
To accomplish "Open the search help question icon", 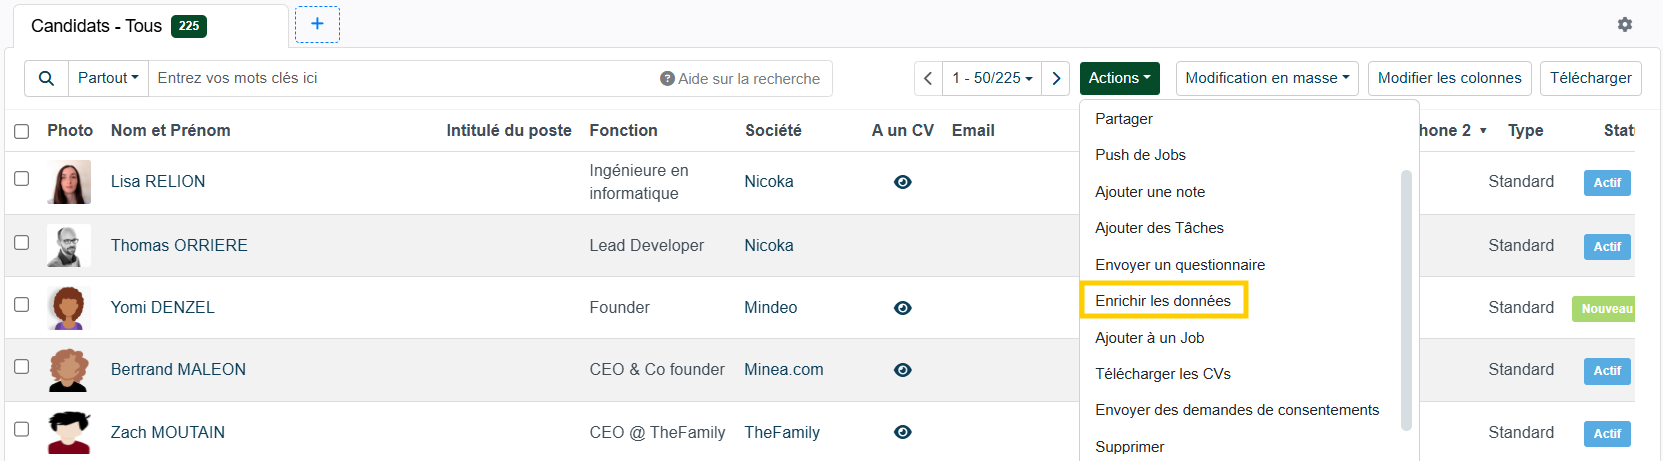I will 667,78.
